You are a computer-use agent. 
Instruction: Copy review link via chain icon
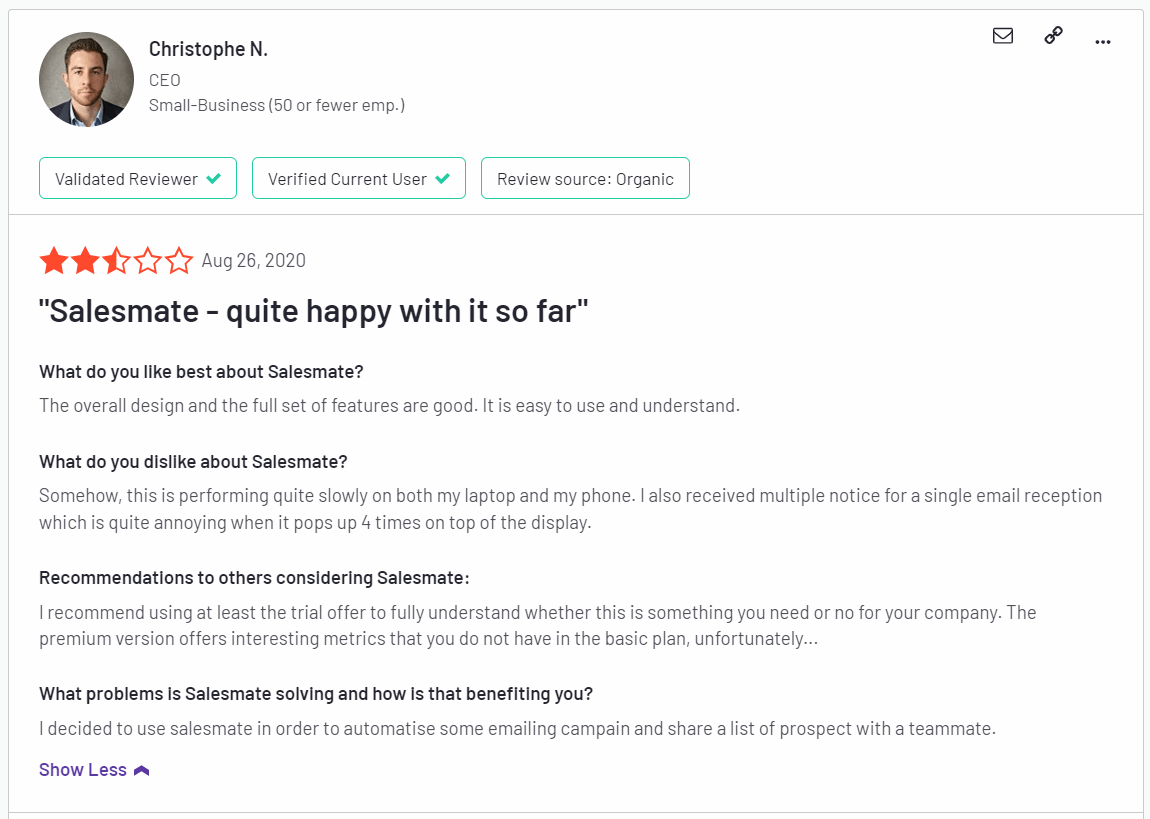(x=1053, y=35)
